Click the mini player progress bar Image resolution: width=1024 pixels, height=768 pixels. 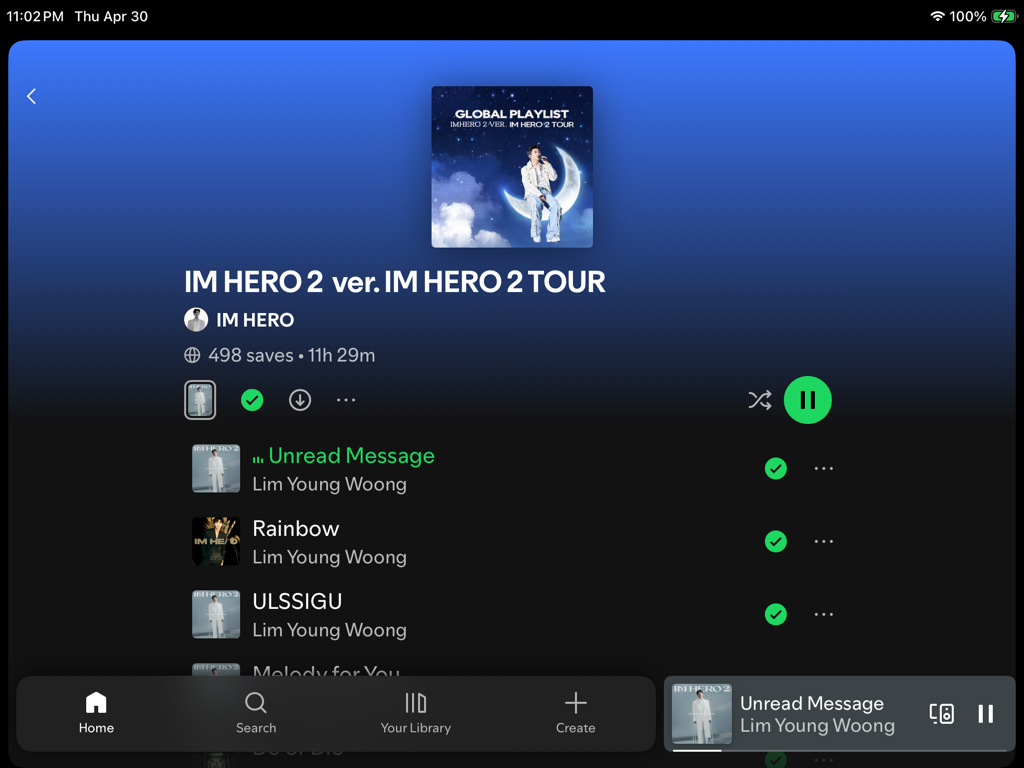click(840, 750)
